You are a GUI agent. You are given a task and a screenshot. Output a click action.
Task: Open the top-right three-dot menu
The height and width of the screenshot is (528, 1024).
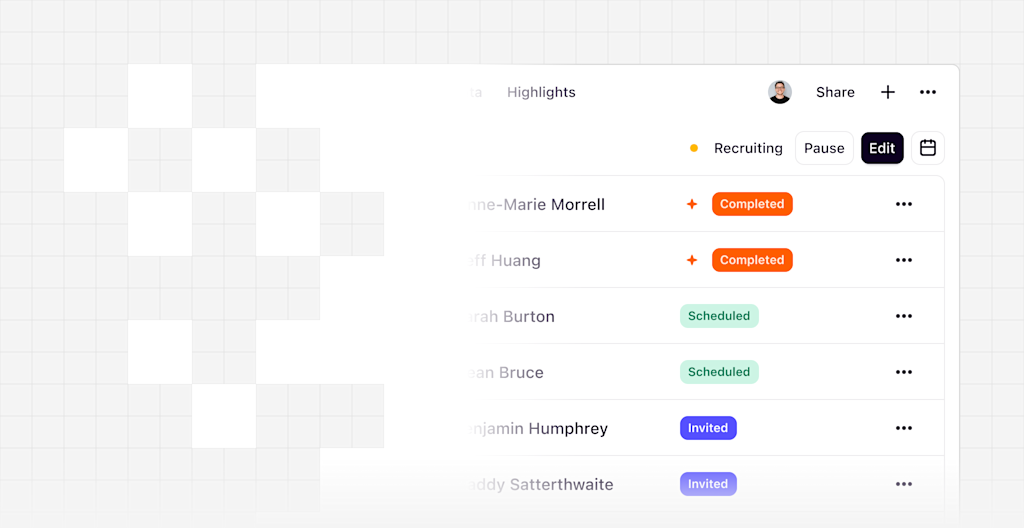click(x=928, y=92)
